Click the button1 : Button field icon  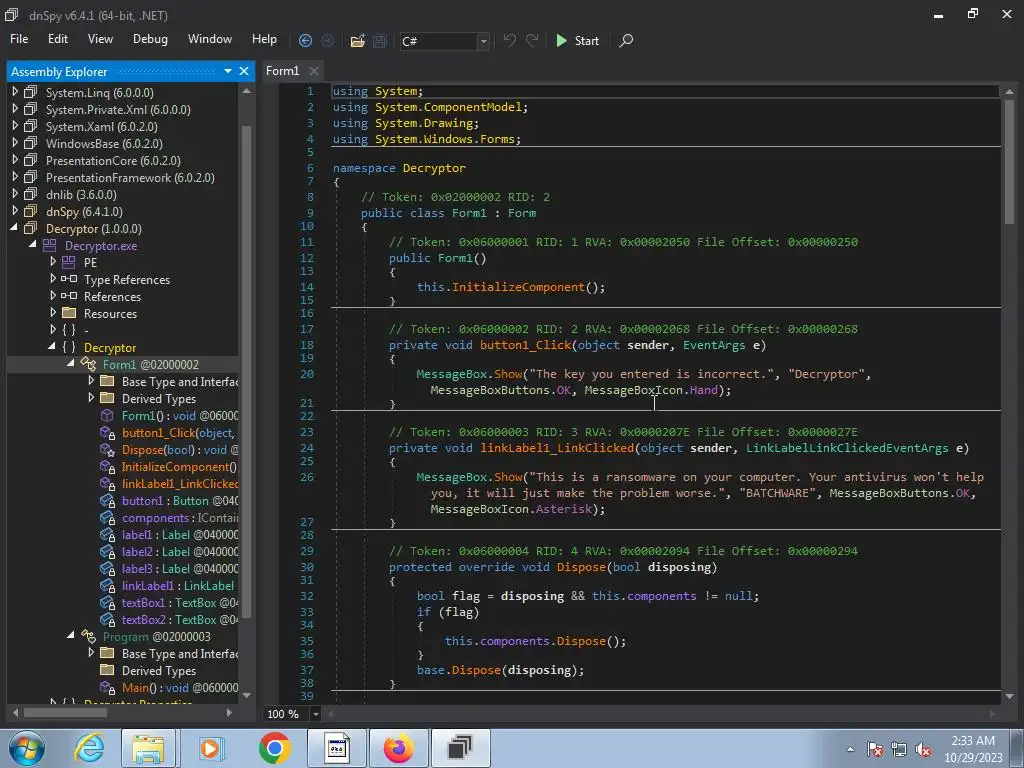(107, 500)
